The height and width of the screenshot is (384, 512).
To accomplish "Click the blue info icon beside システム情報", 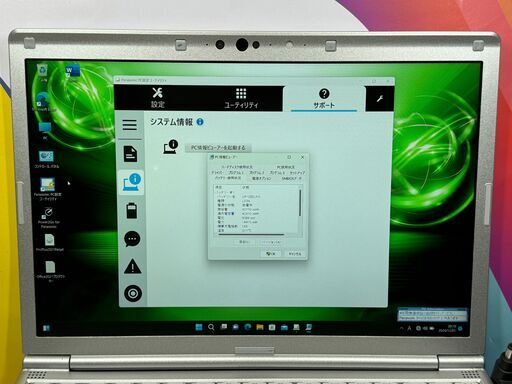I will 200,122.
